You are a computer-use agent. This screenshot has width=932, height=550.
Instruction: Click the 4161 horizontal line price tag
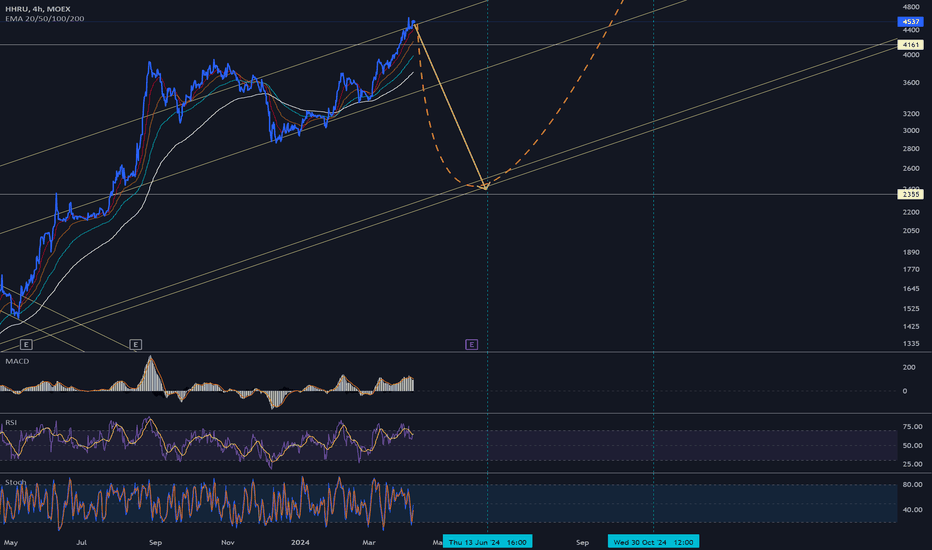[910, 45]
